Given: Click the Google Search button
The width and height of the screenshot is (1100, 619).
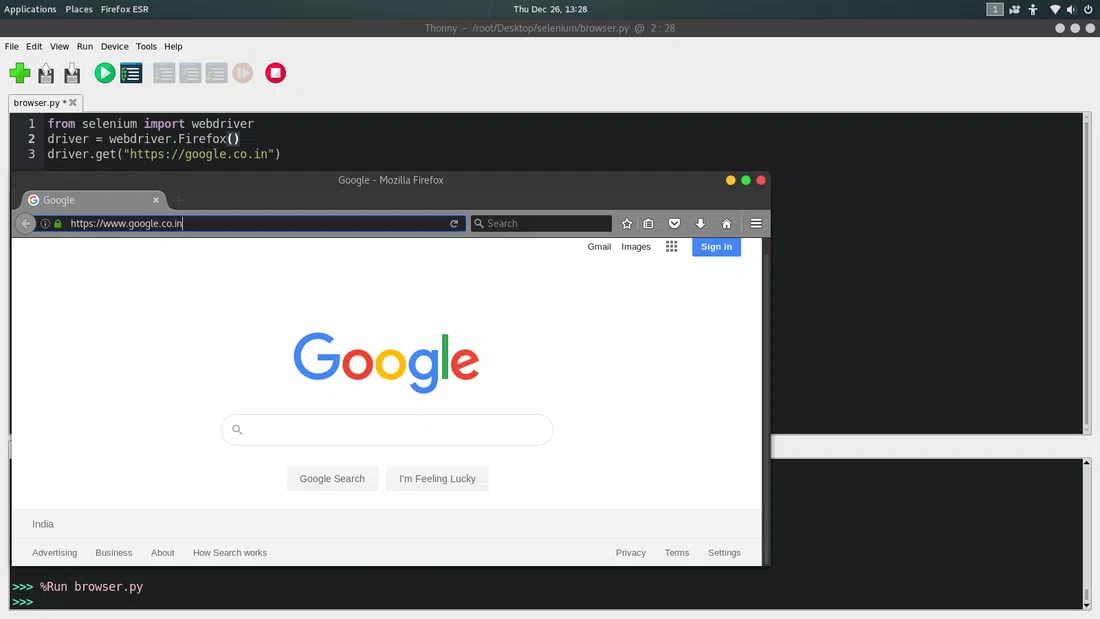Looking at the screenshot, I should pos(332,479).
